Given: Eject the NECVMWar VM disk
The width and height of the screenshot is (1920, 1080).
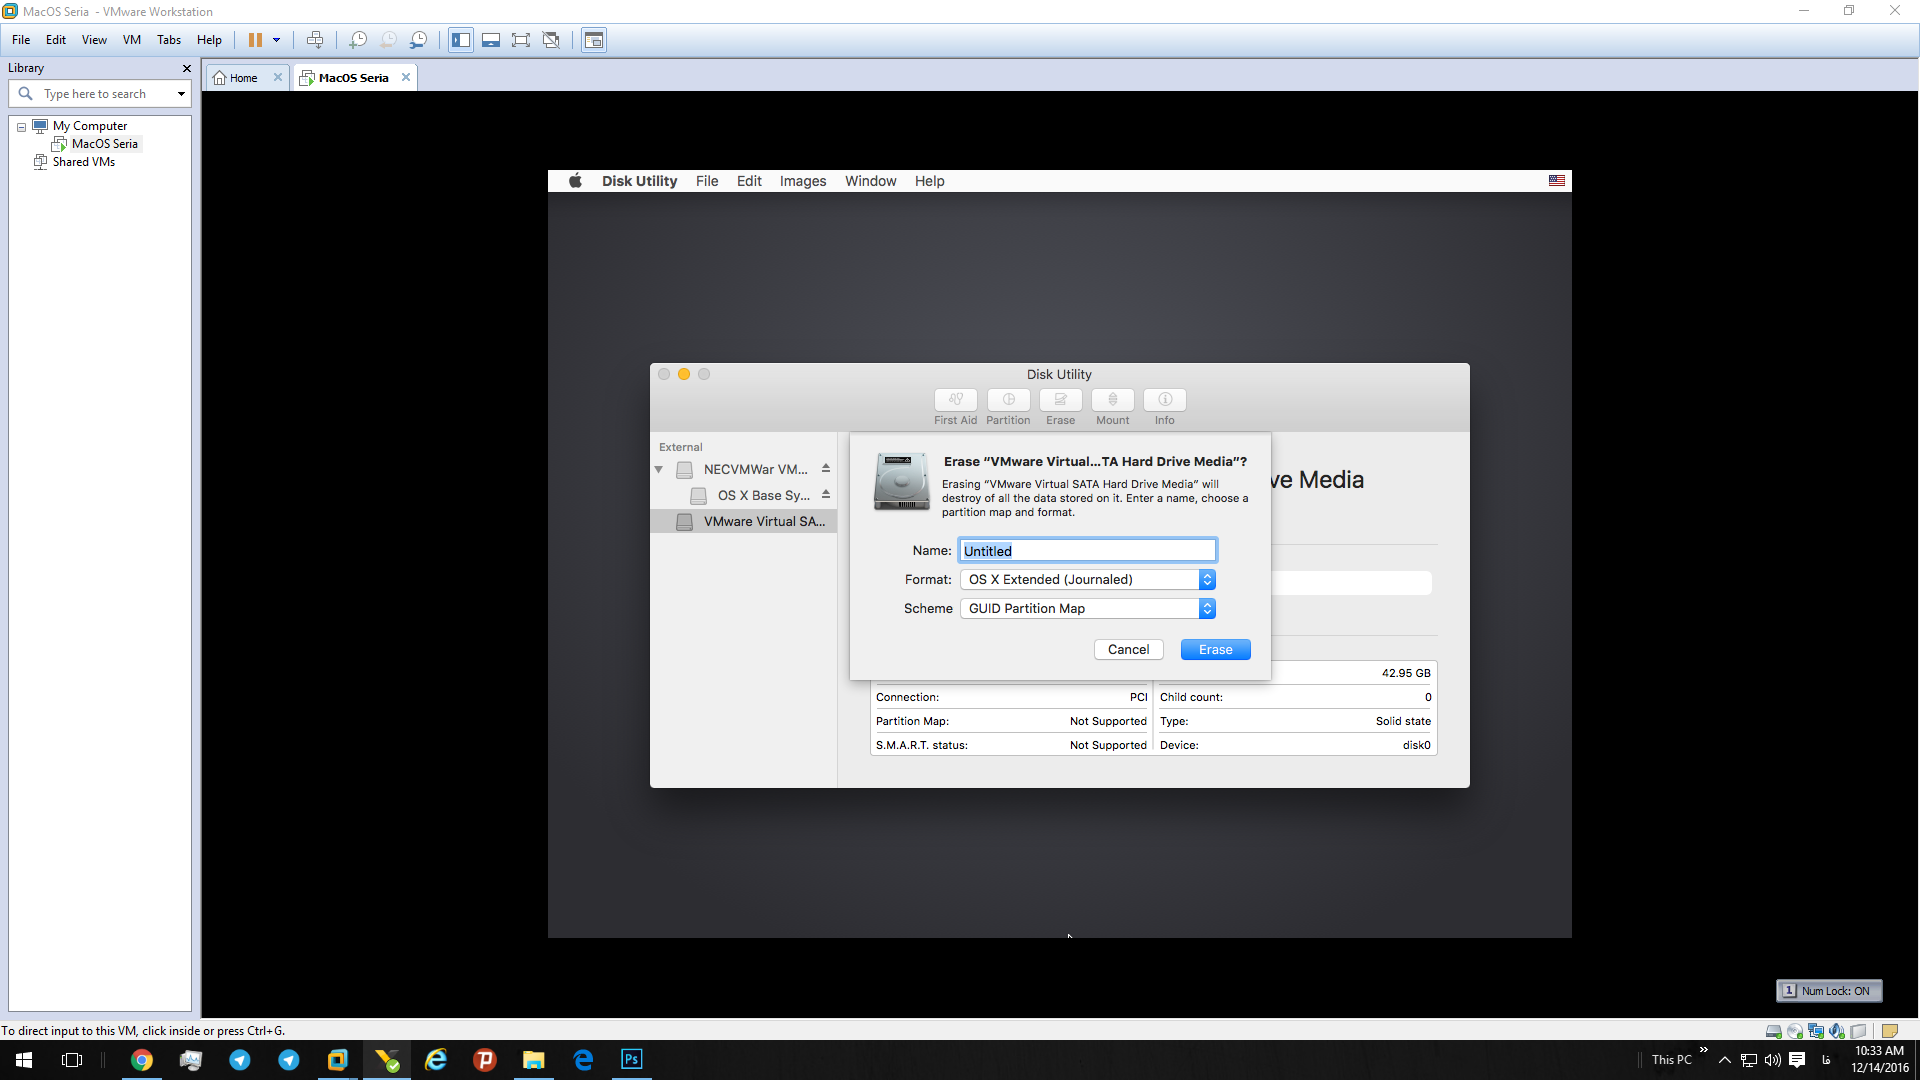Looking at the screenshot, I should tap(826, 469).
